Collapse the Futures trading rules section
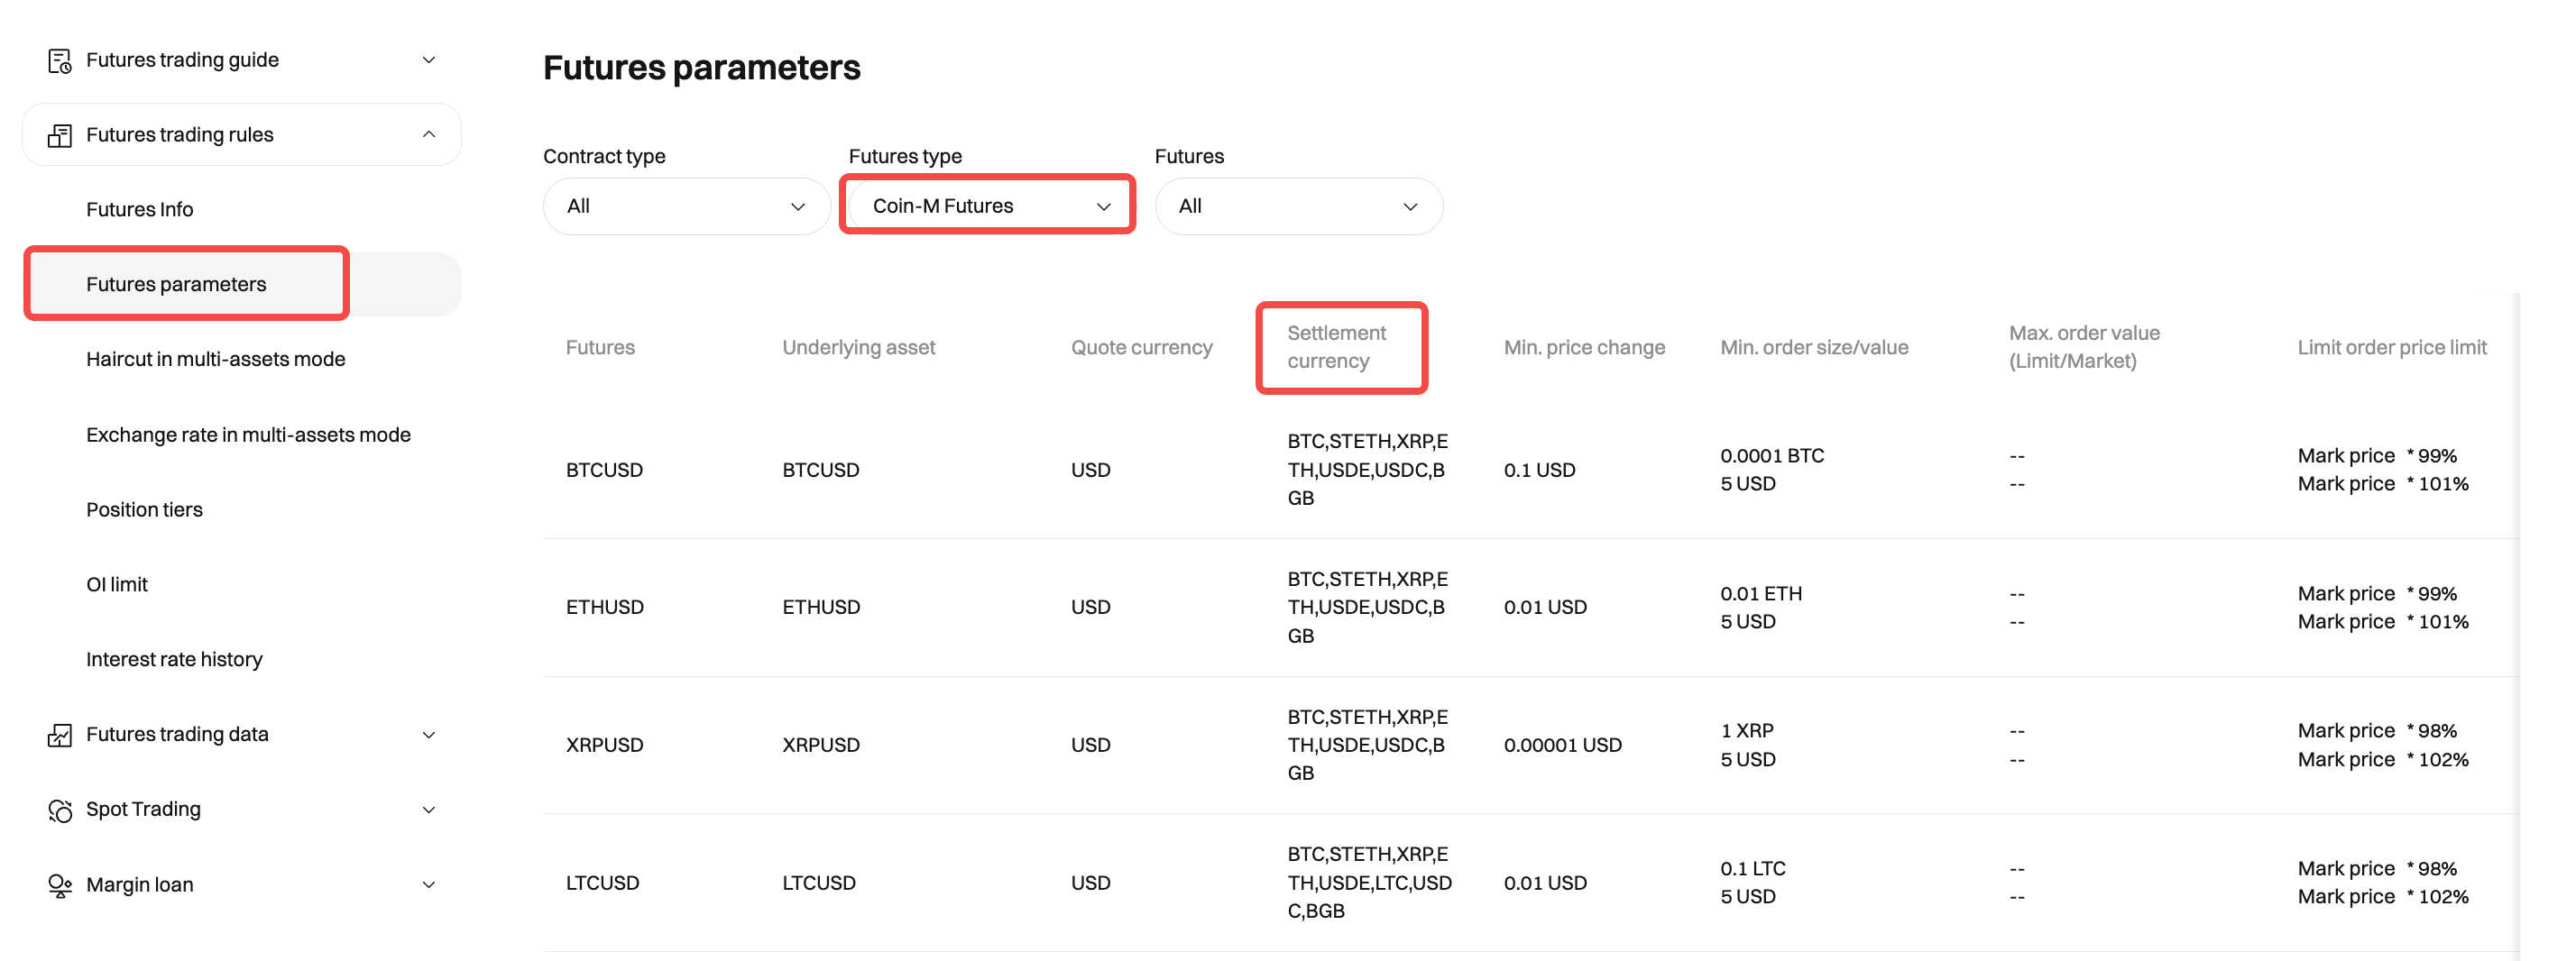Image resolution: width=2576 pixels, height=961 pixels. pyautogui.click(x=429, y=135)
